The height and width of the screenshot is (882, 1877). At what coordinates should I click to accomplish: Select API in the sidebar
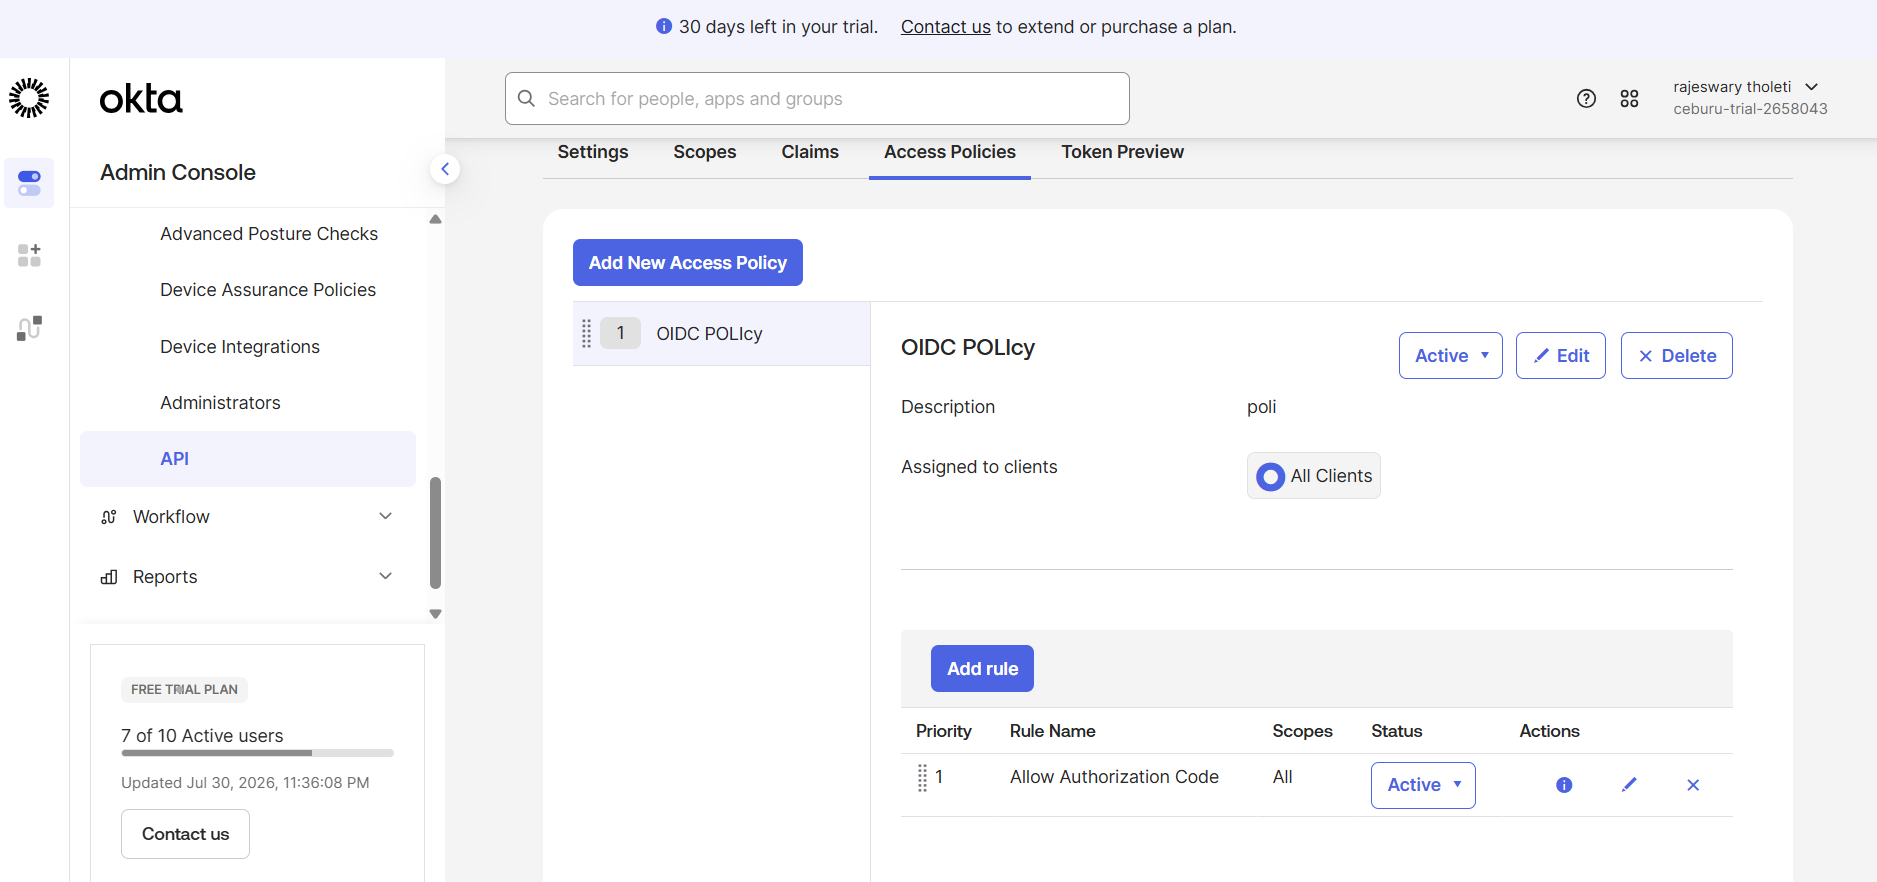coord(248,459)
